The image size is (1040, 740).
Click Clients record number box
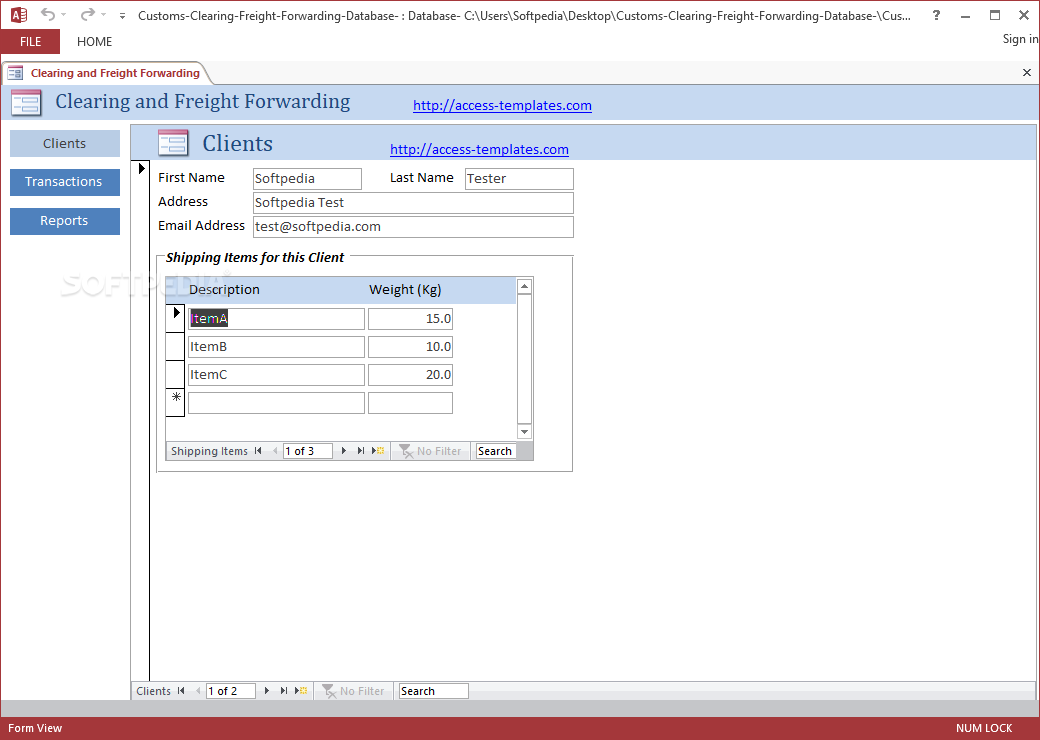click(231, 691)
